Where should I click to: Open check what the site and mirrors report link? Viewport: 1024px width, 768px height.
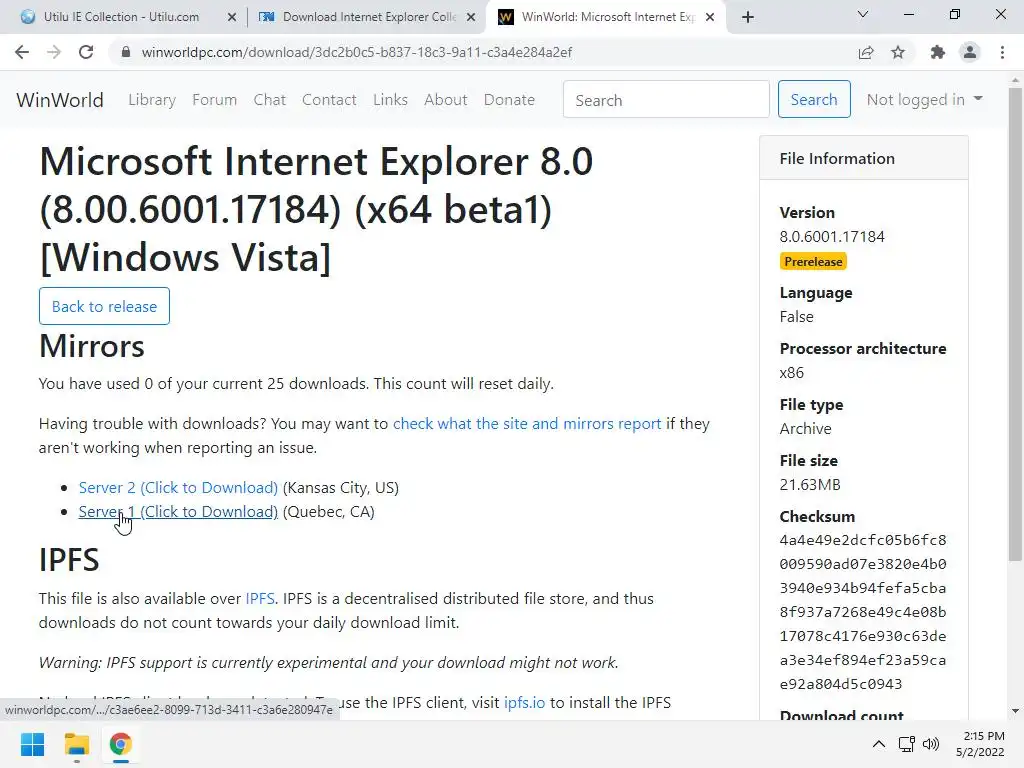coord(527,424)
